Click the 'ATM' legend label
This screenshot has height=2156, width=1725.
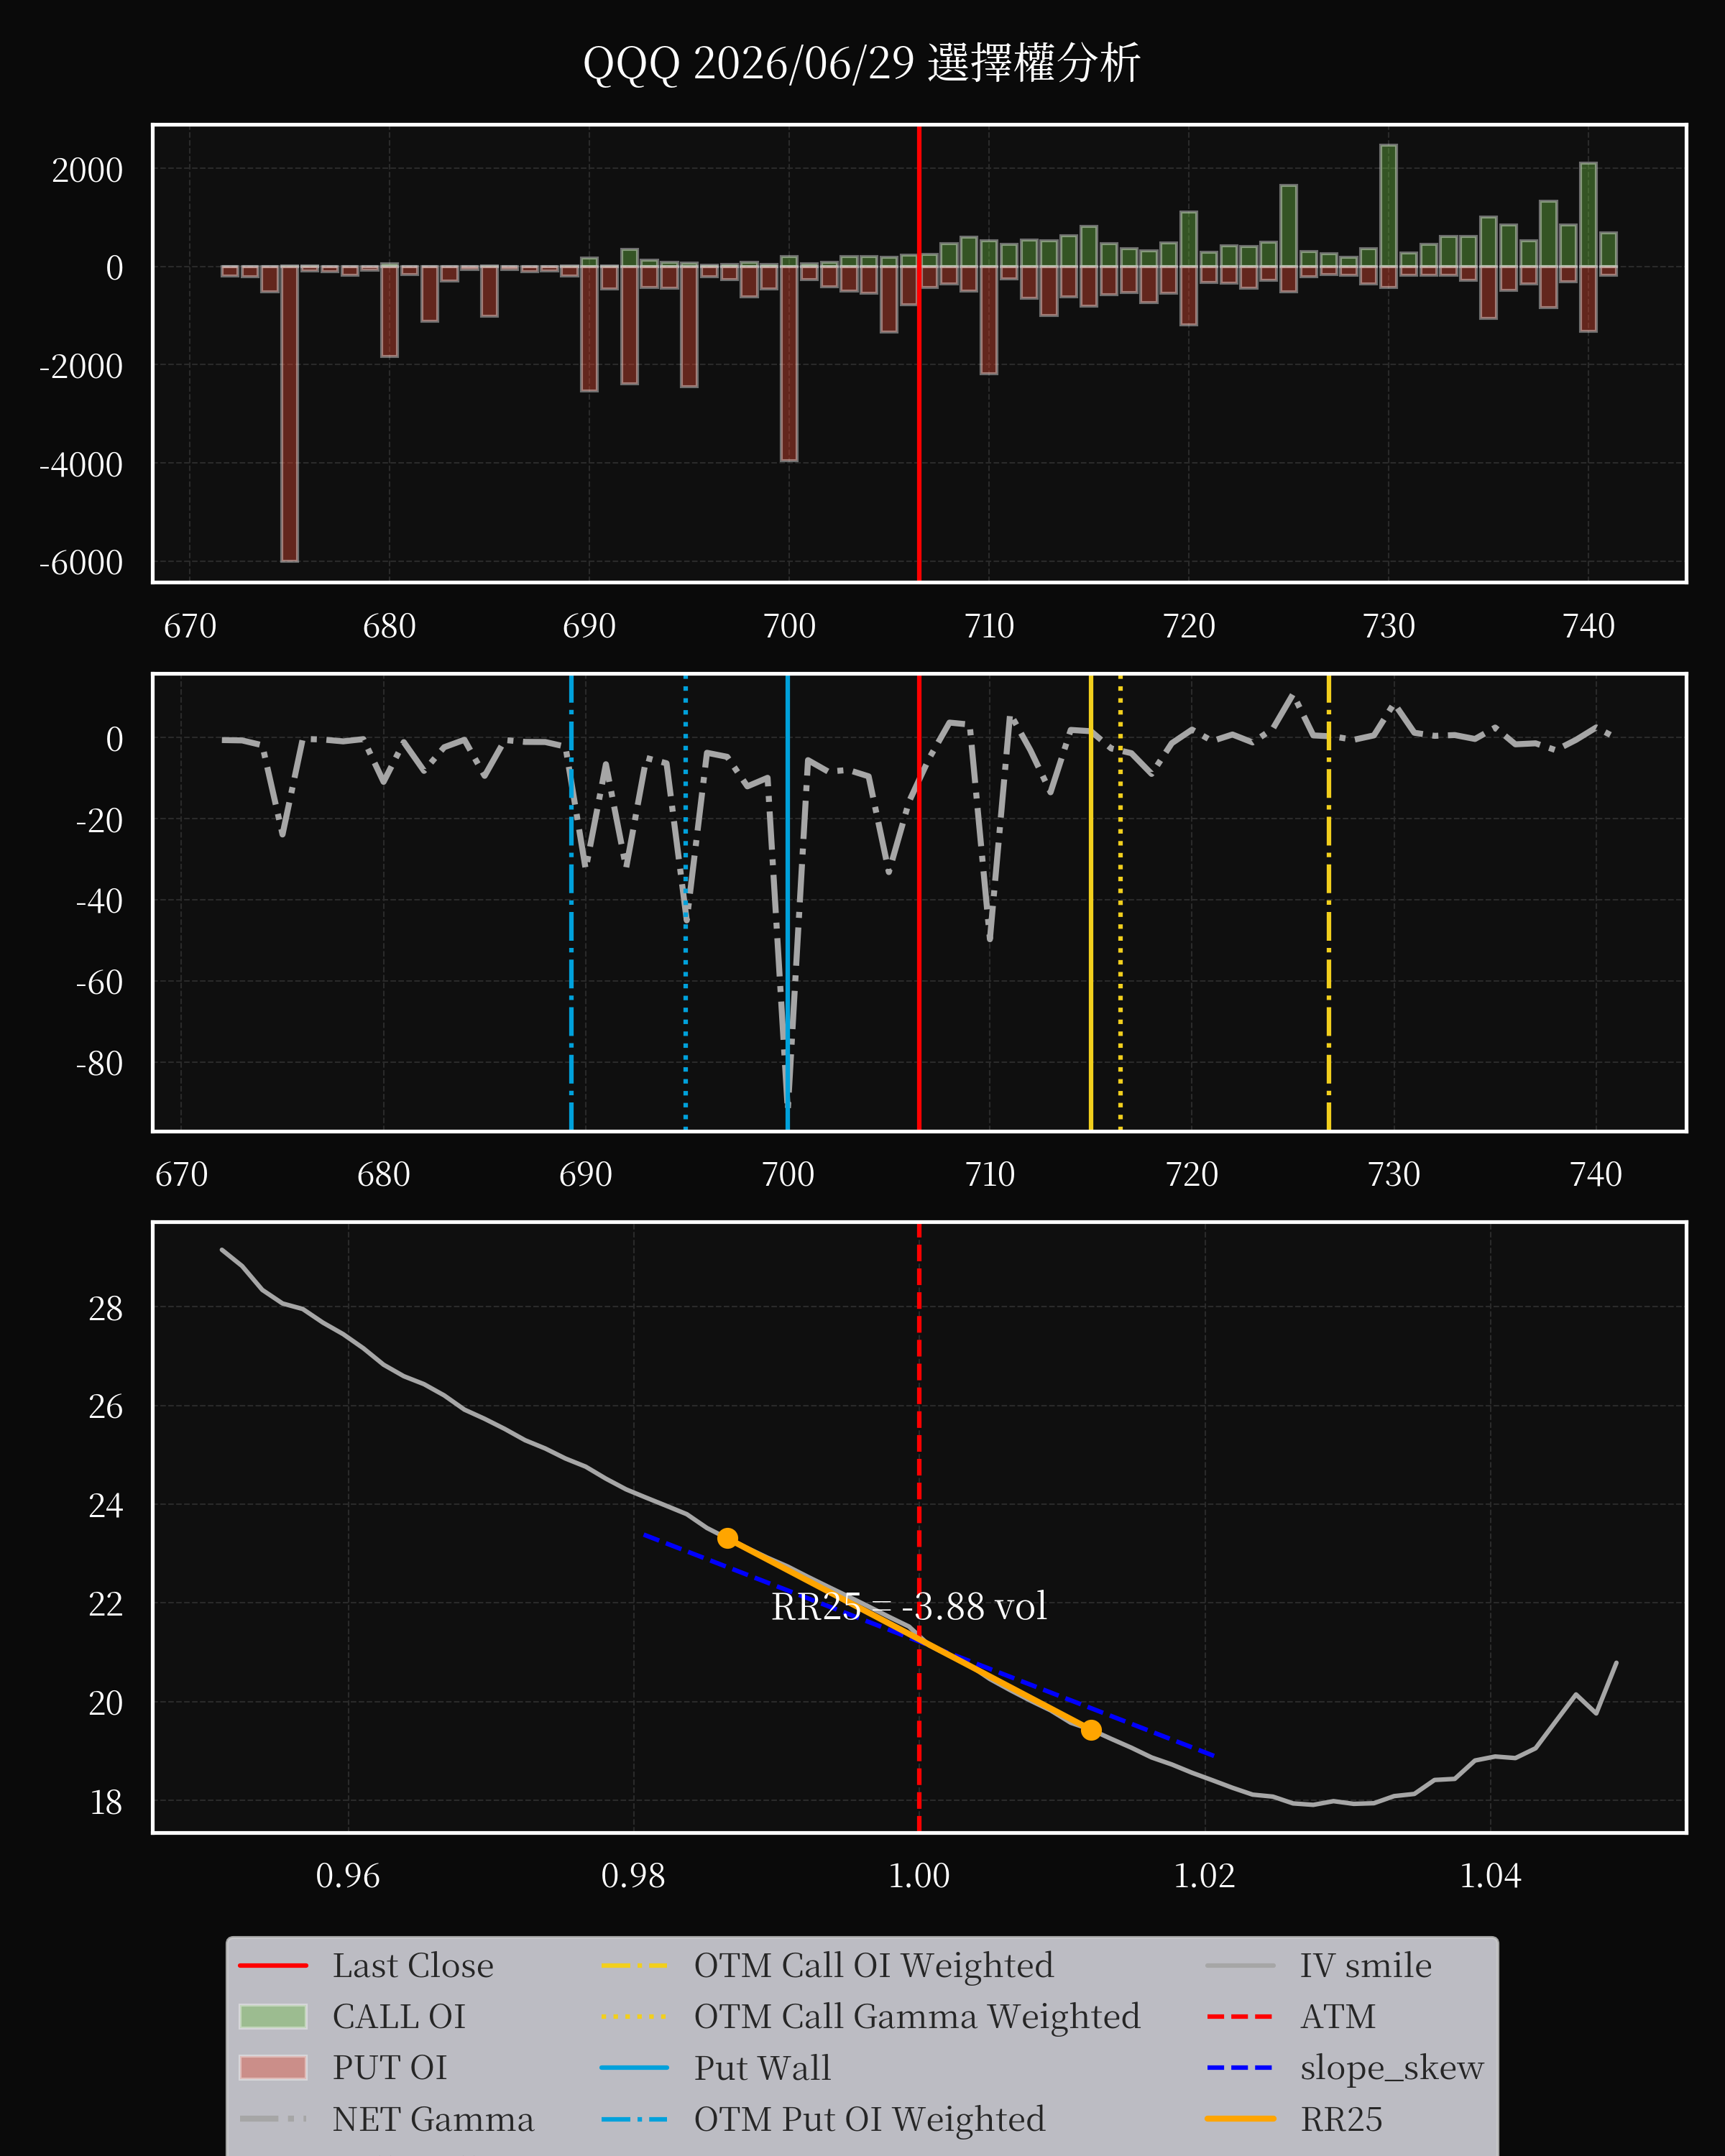point(1338,2016)
